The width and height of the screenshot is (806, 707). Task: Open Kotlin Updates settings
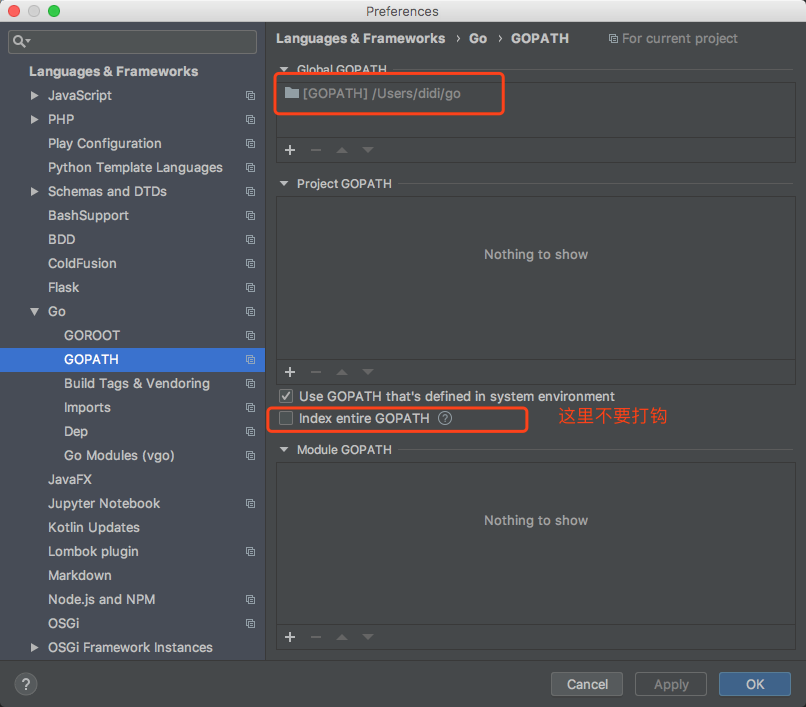pos(94,528)
